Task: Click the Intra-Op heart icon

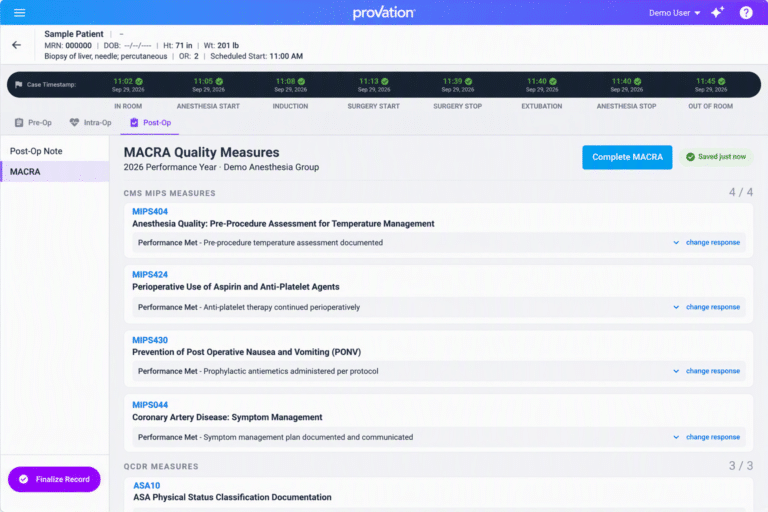Action: [74, 122]
